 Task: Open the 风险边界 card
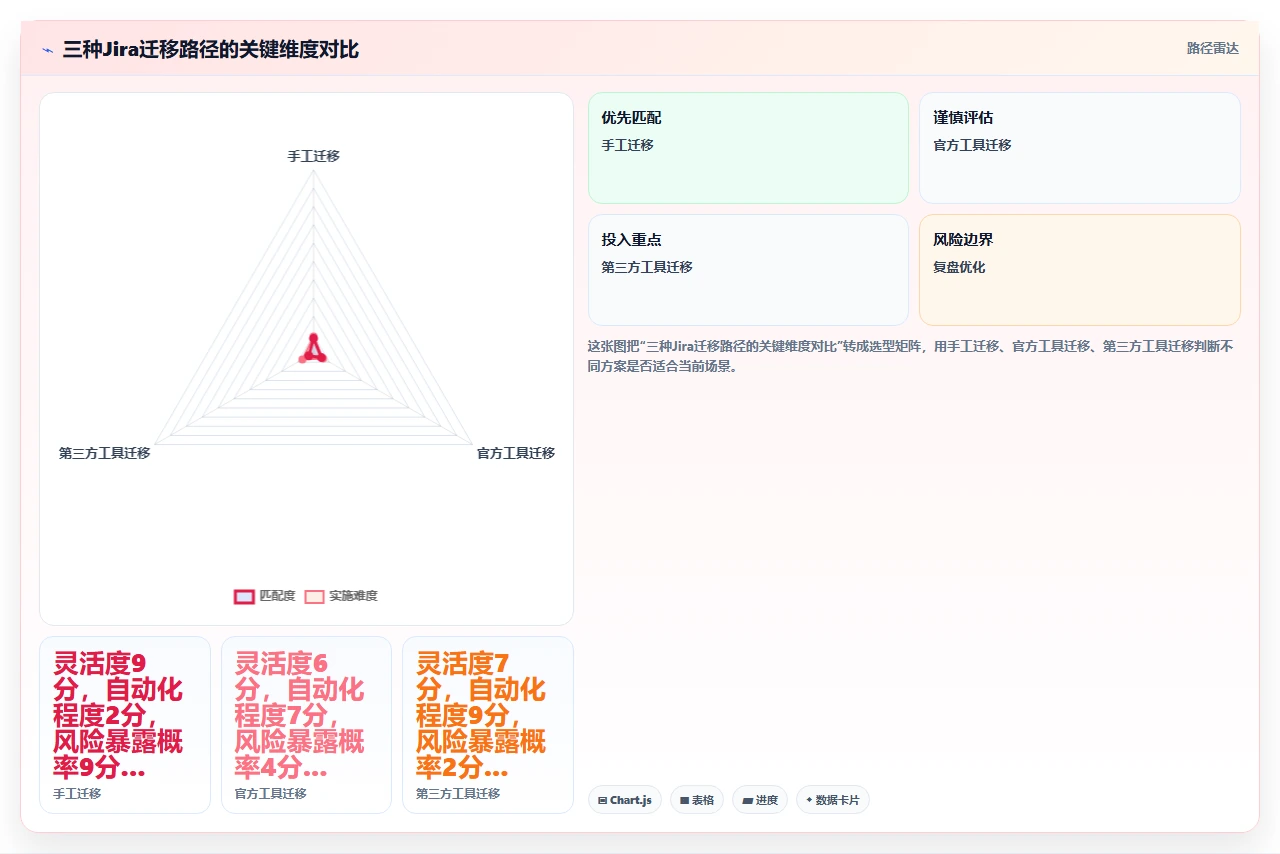[1080, 270]
